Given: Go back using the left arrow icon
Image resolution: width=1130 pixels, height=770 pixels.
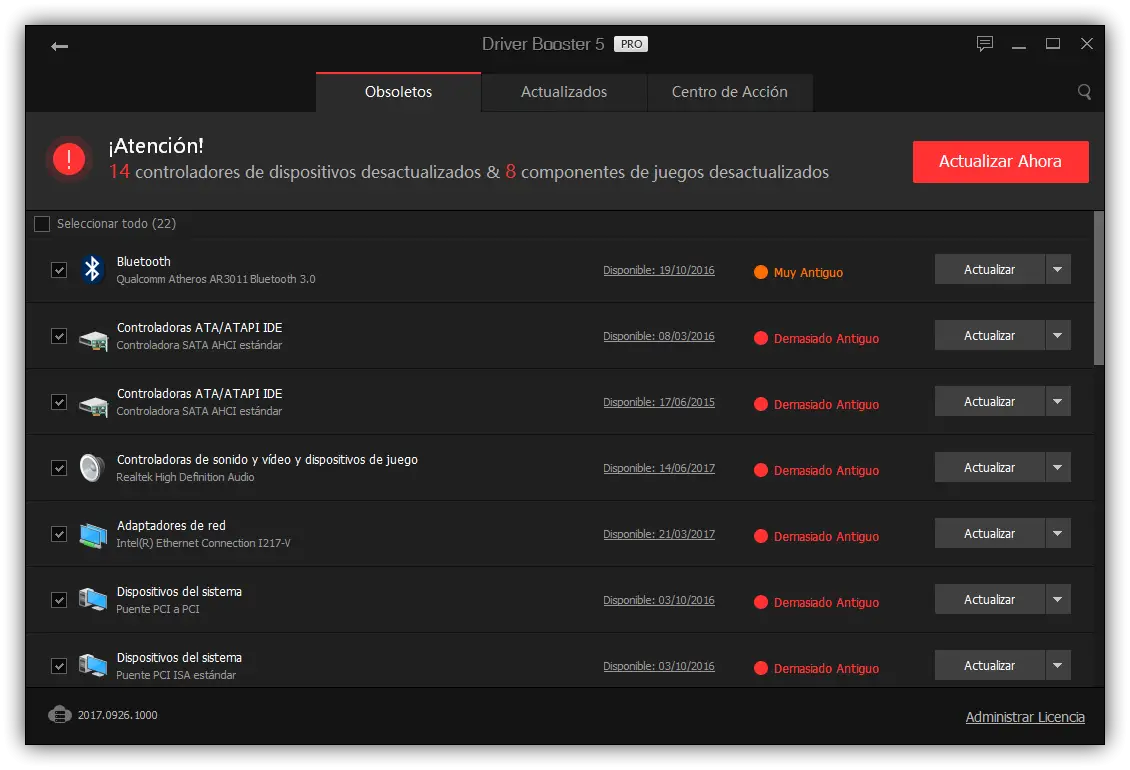Looking at the screenshot, I should click(x=59, y=46).
